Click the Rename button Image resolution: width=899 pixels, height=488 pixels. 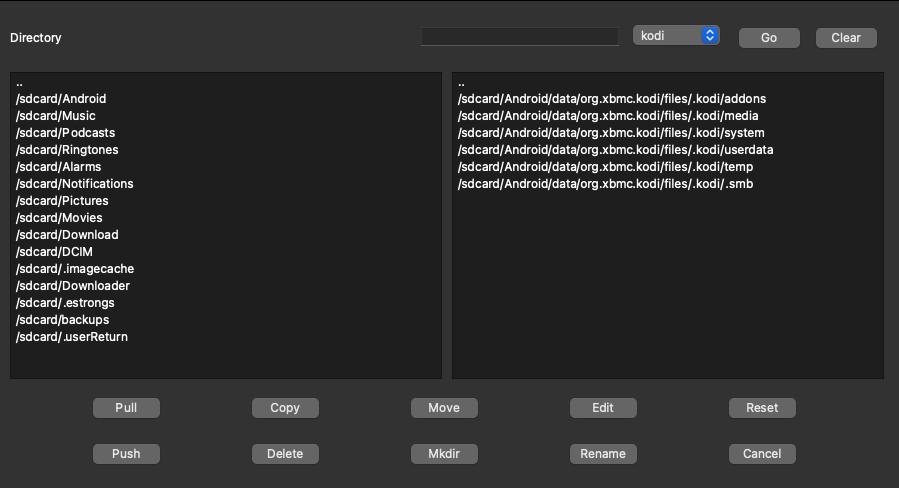tap(603, 454)
